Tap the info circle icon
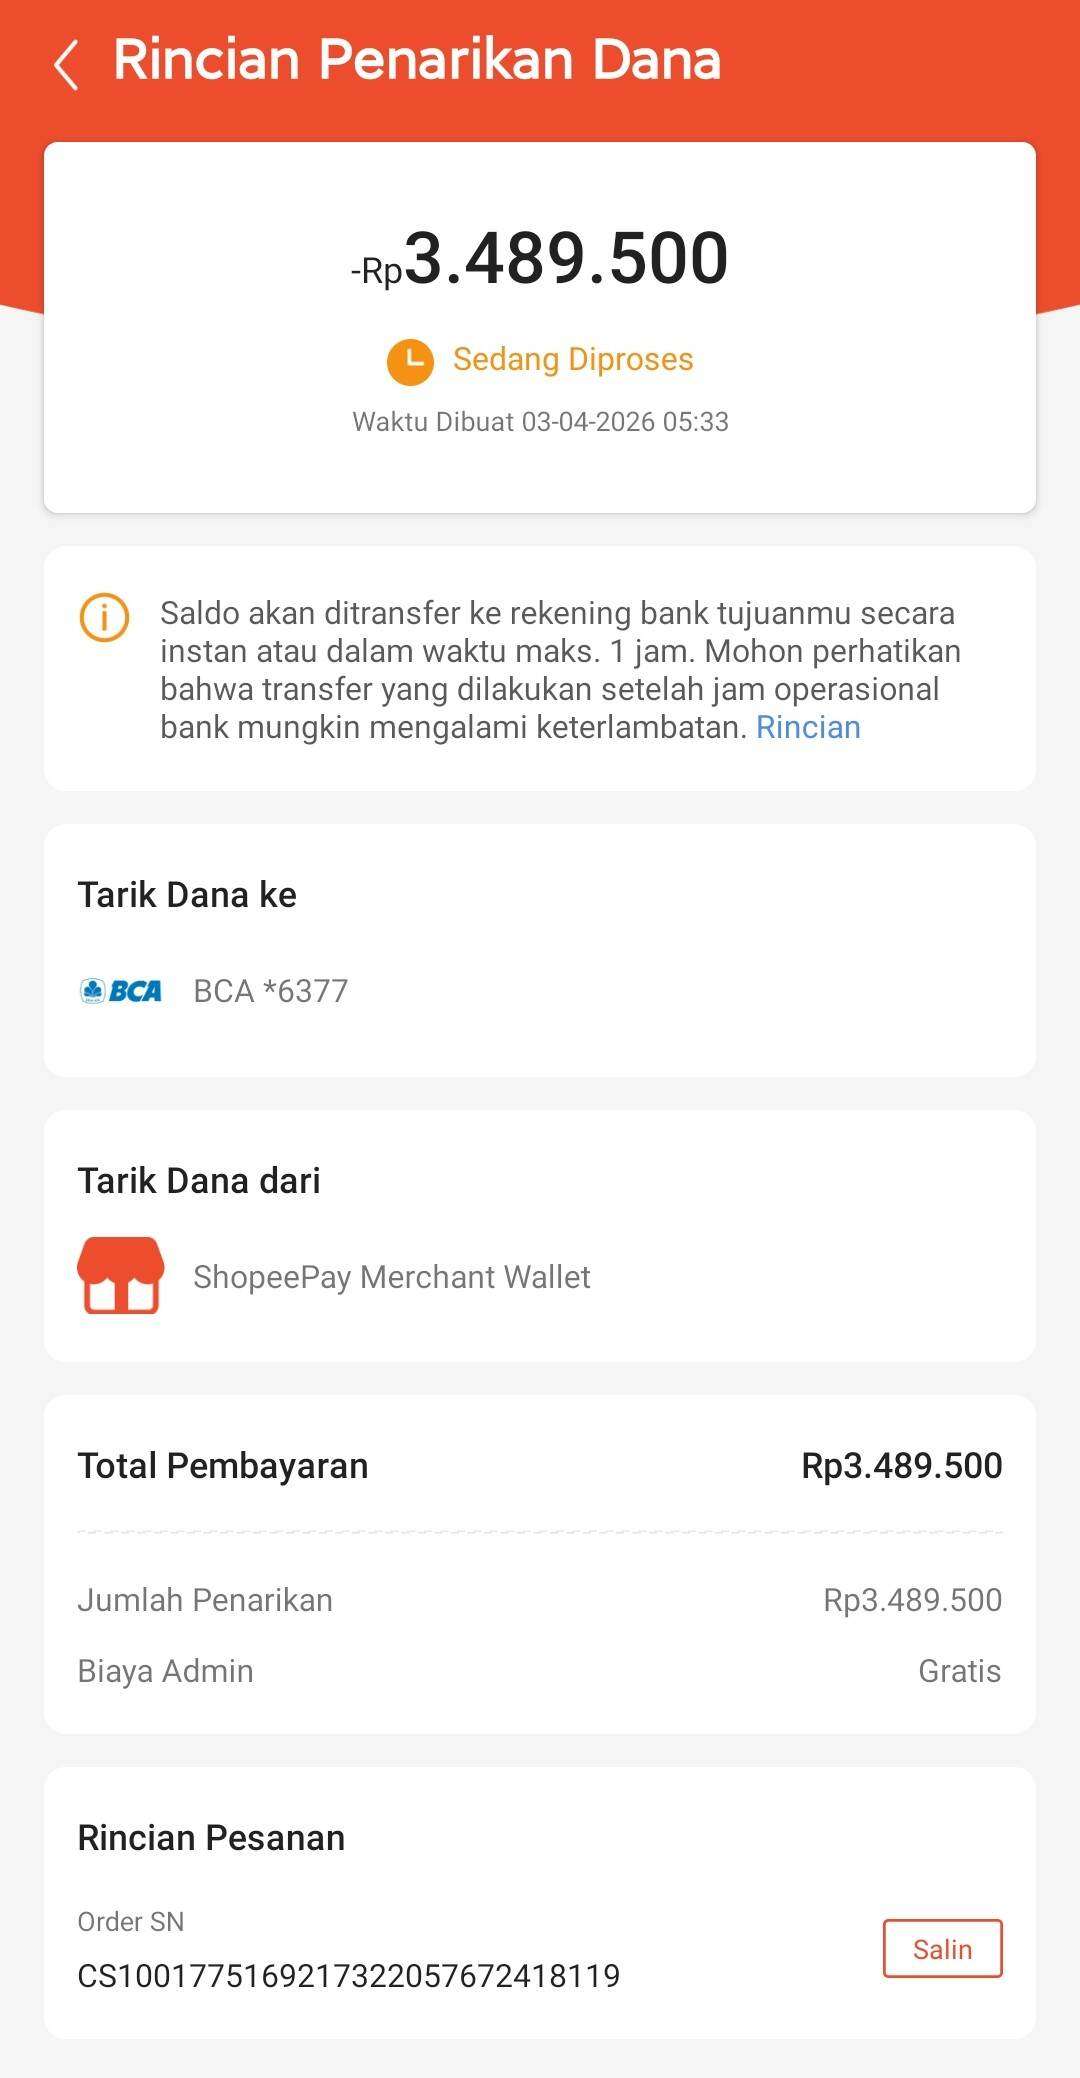 (x=104, y=617)
